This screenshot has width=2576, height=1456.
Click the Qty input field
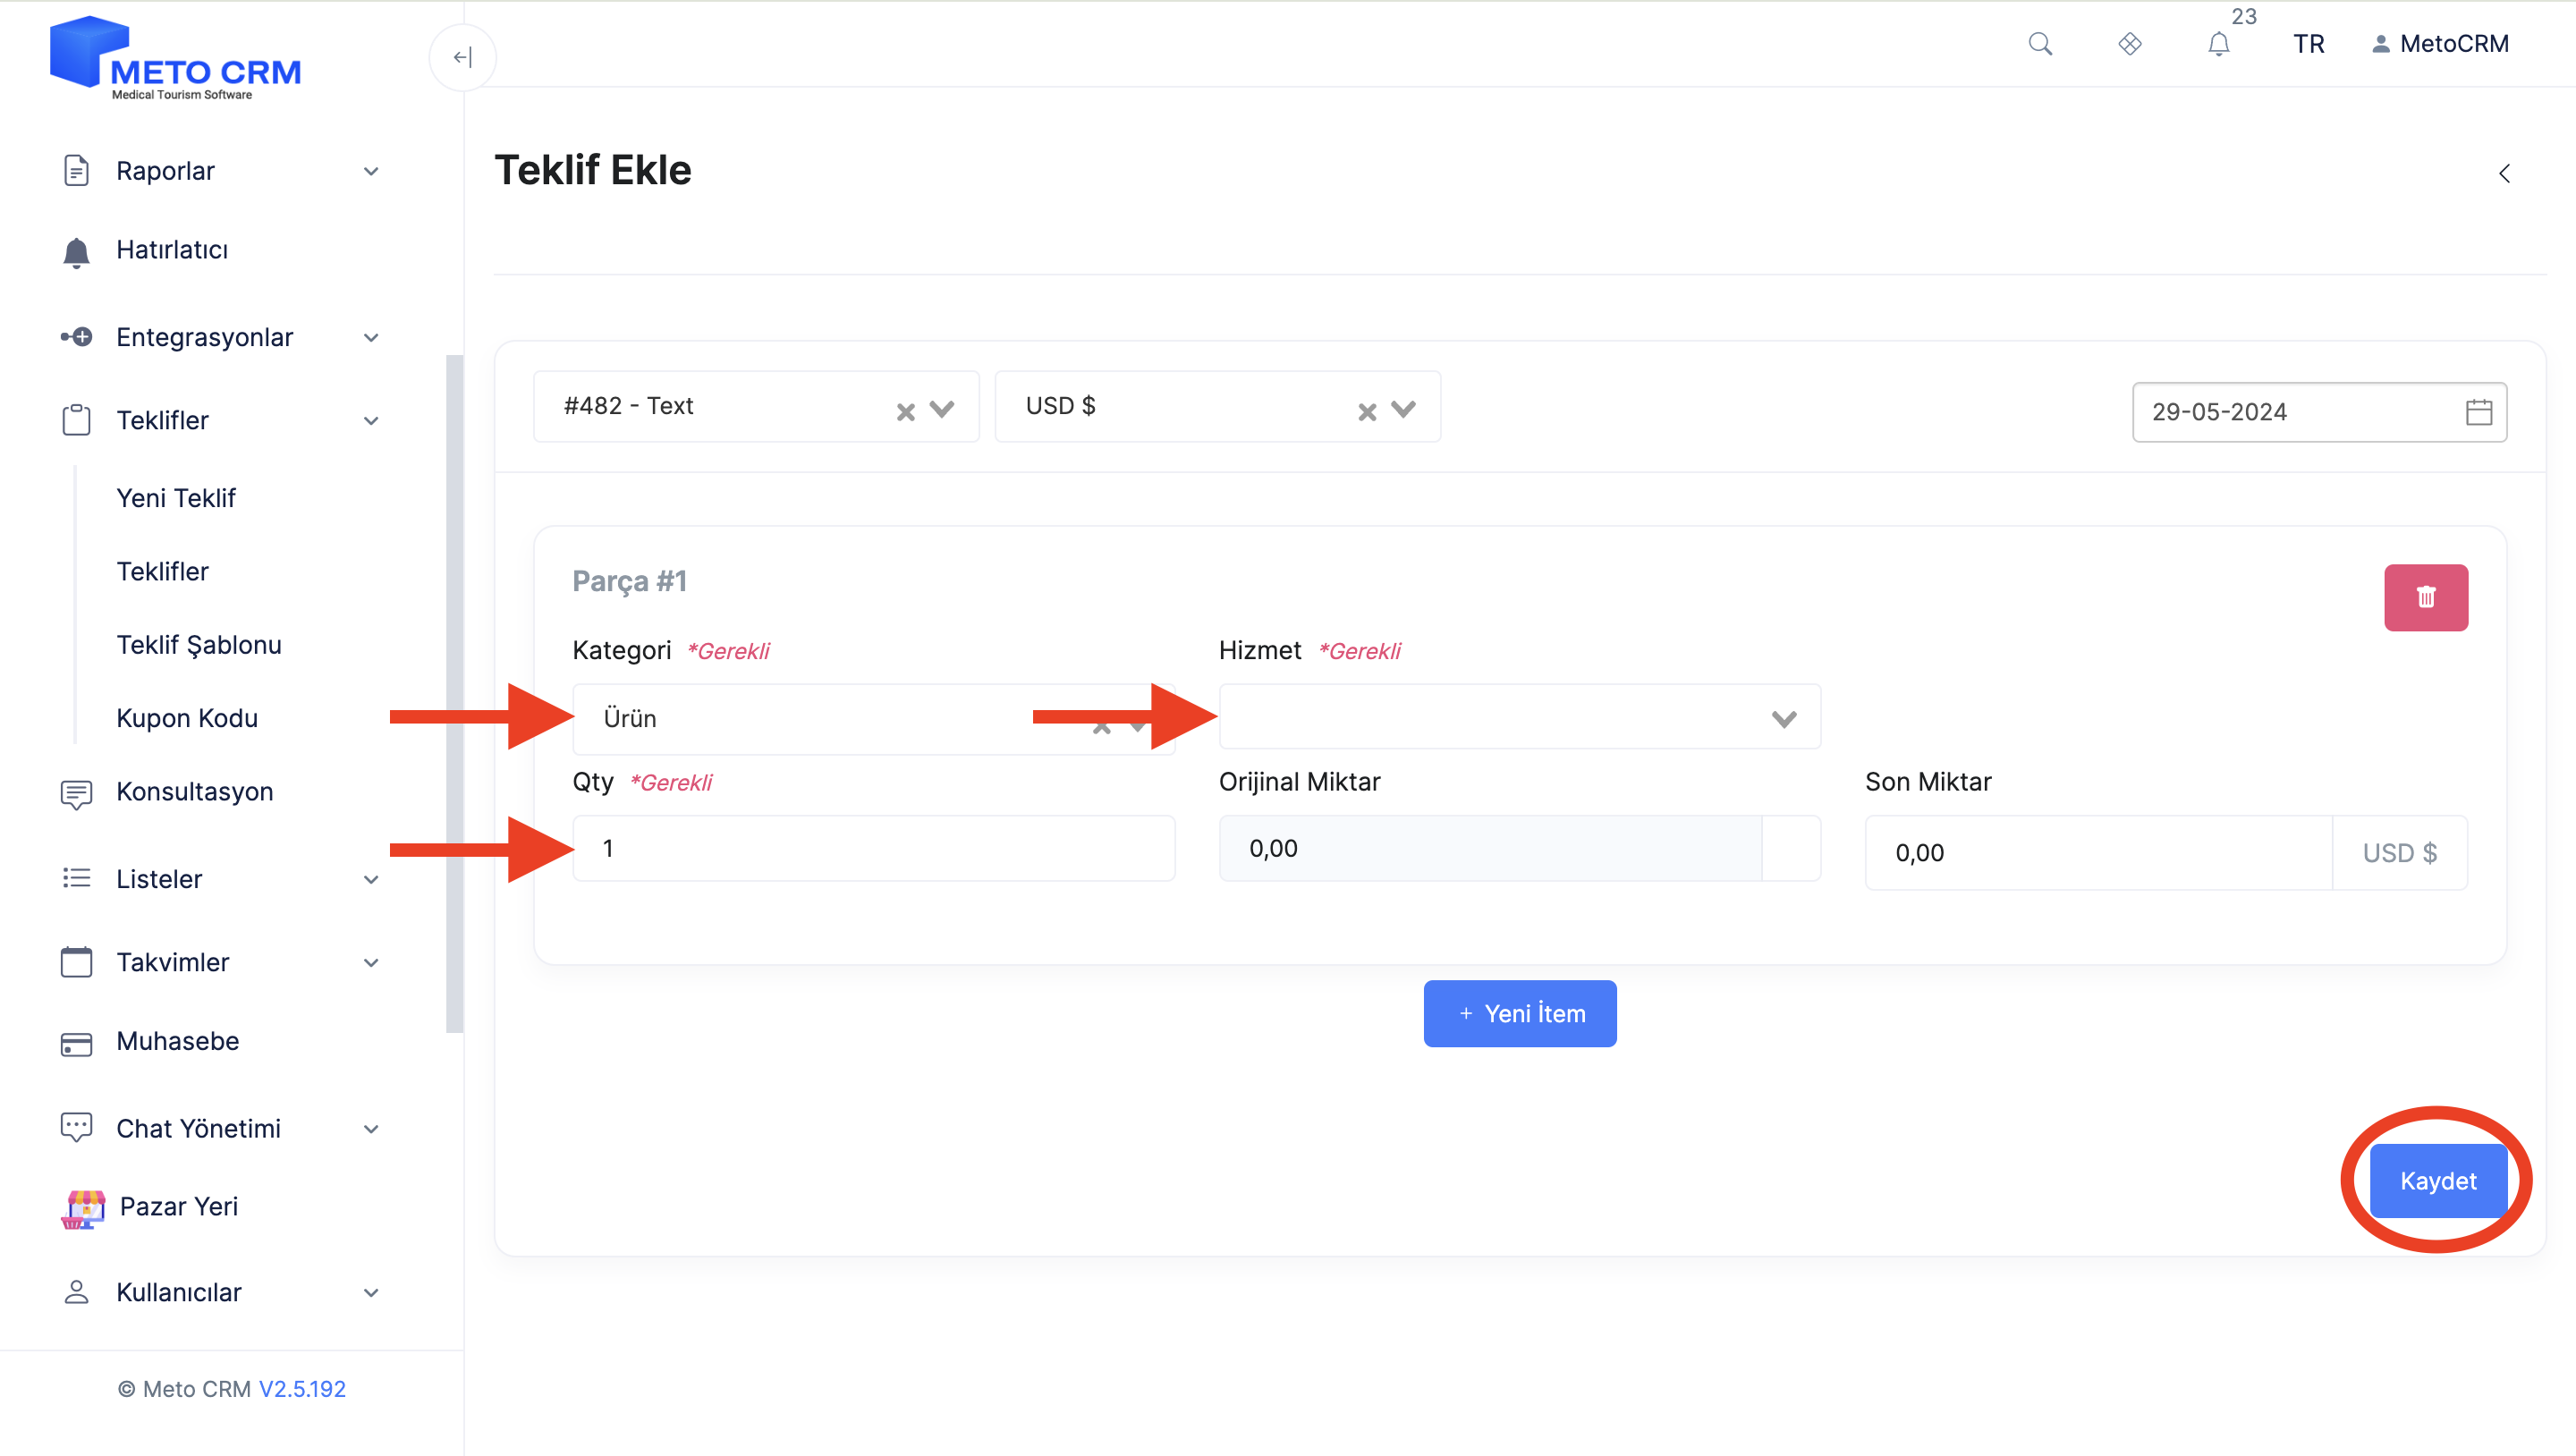coord(873,848)
